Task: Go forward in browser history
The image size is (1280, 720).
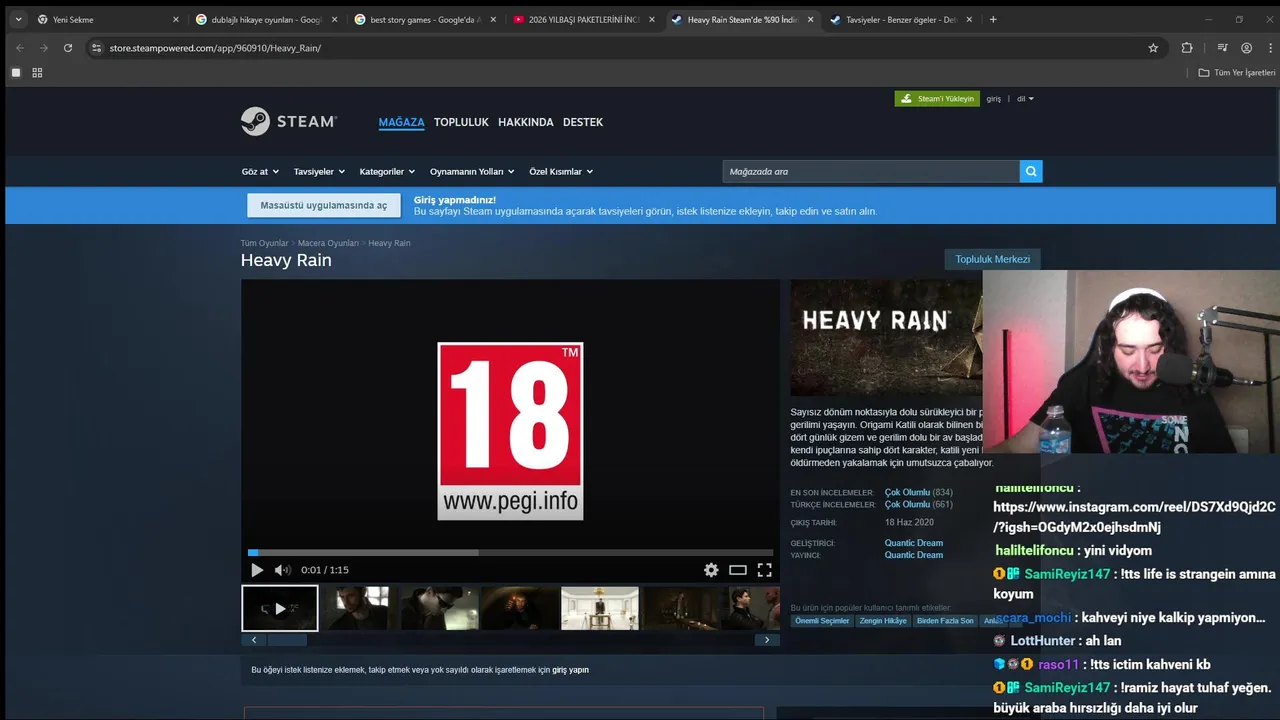Action: [44, 47]
